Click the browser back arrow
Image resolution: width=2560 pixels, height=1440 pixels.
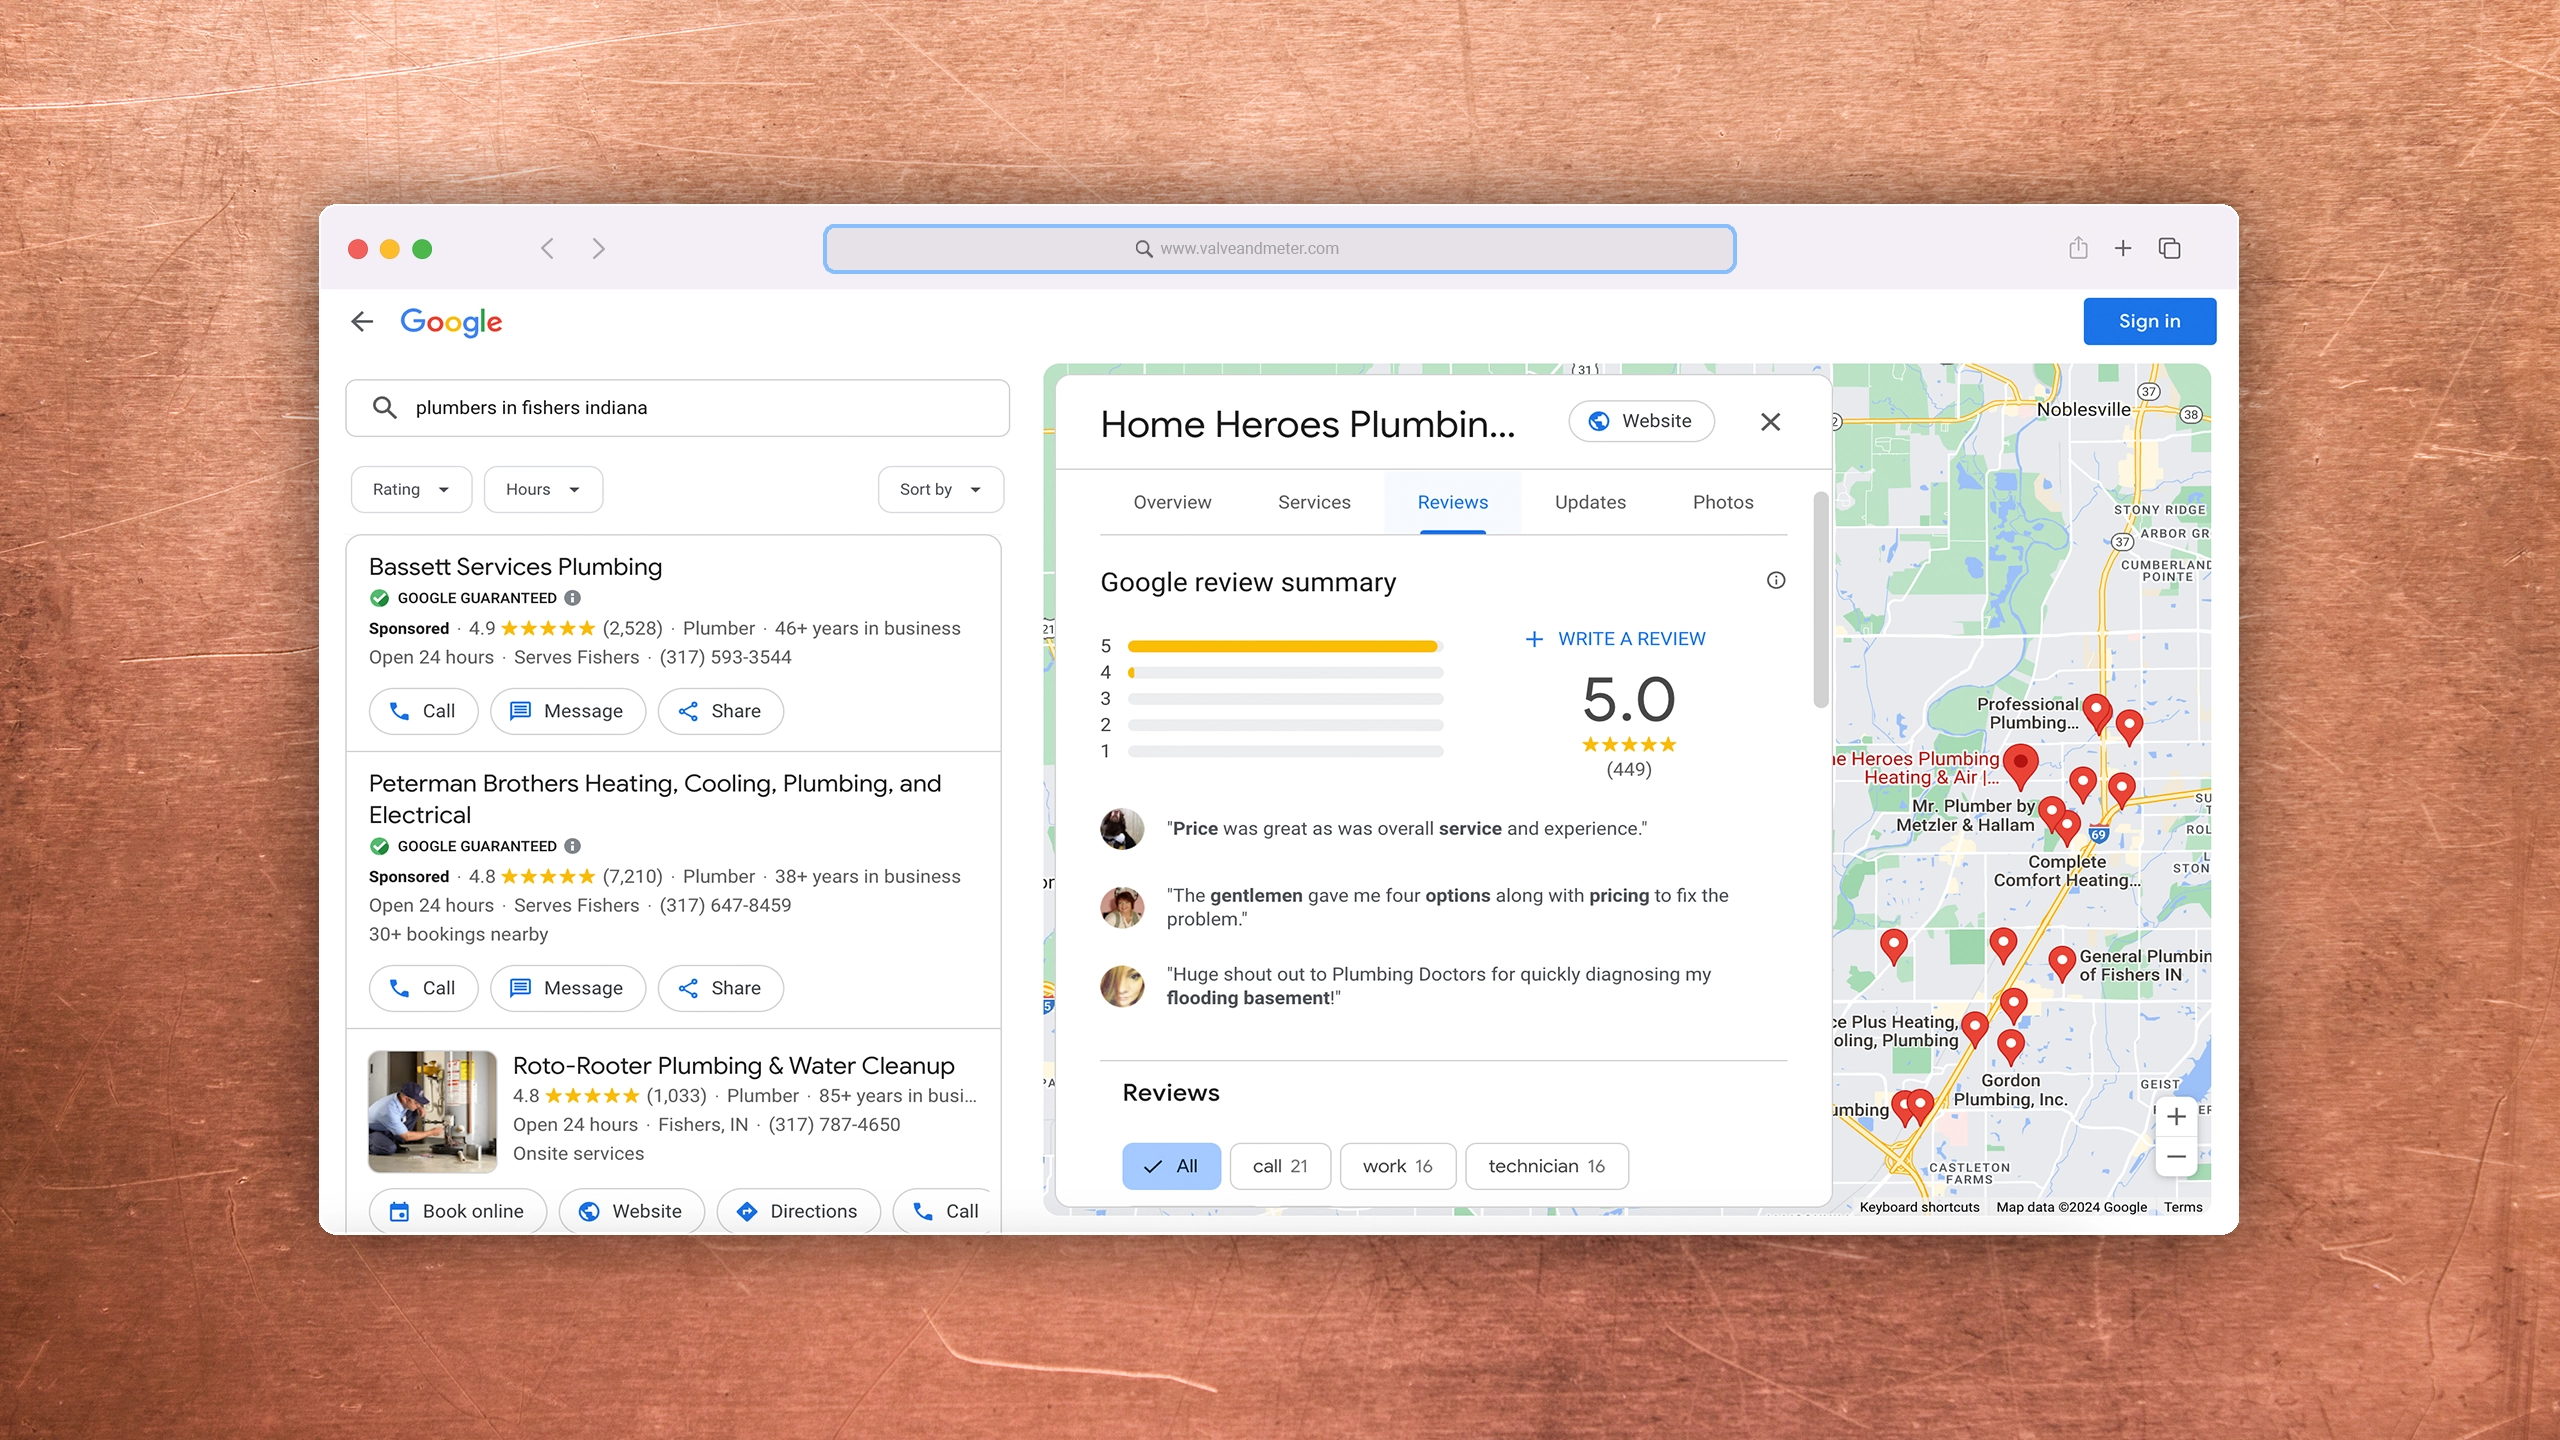[x=547, y=248]
